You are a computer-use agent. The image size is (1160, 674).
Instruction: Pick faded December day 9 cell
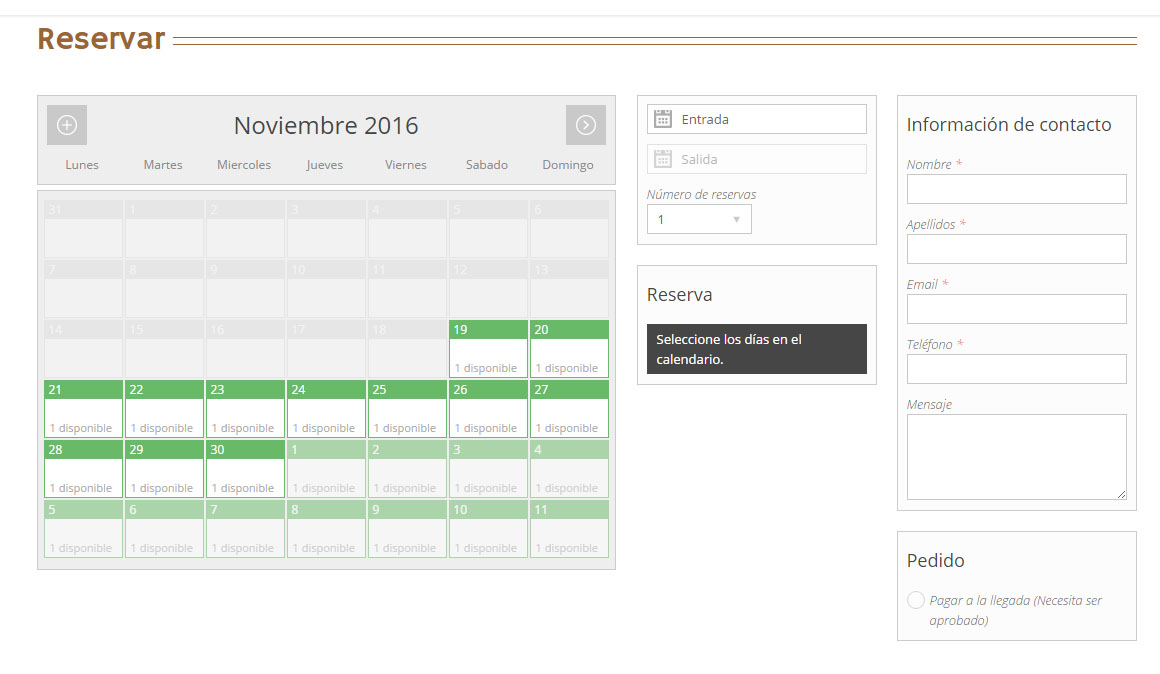pyautogui.click(x=408, y=529)
